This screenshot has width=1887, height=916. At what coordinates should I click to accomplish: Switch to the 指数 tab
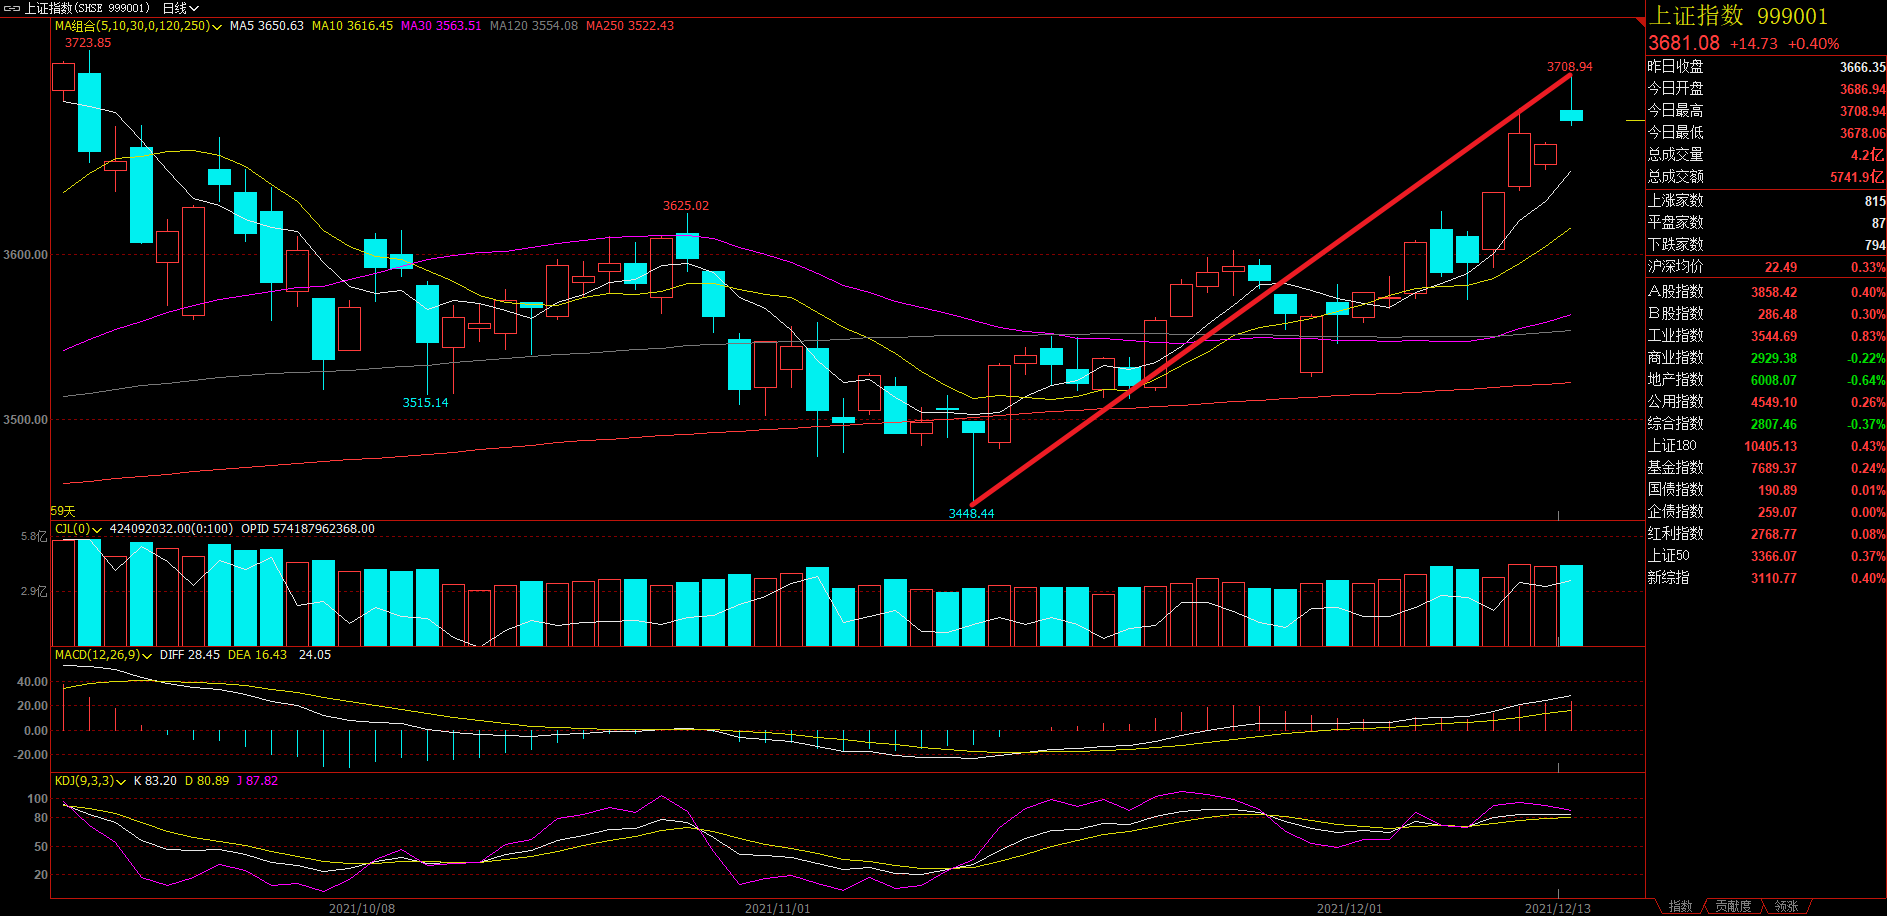point(1680,906)
